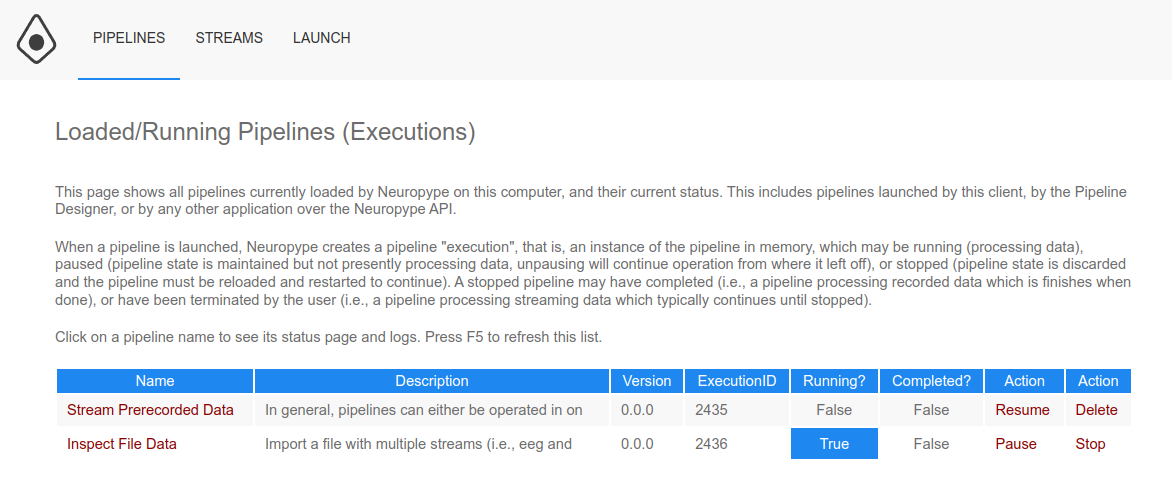
Task: Click the Completed? column header
Action: point(931,381)
